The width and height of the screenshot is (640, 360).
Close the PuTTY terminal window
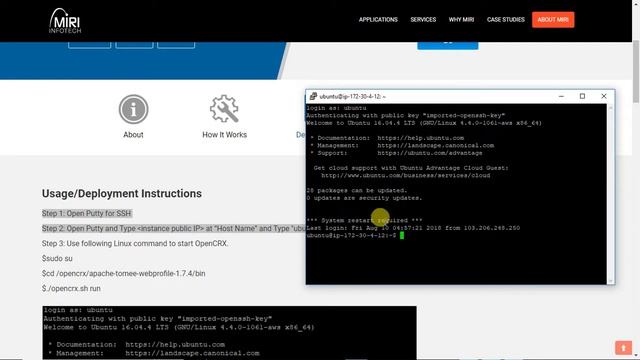604,96
